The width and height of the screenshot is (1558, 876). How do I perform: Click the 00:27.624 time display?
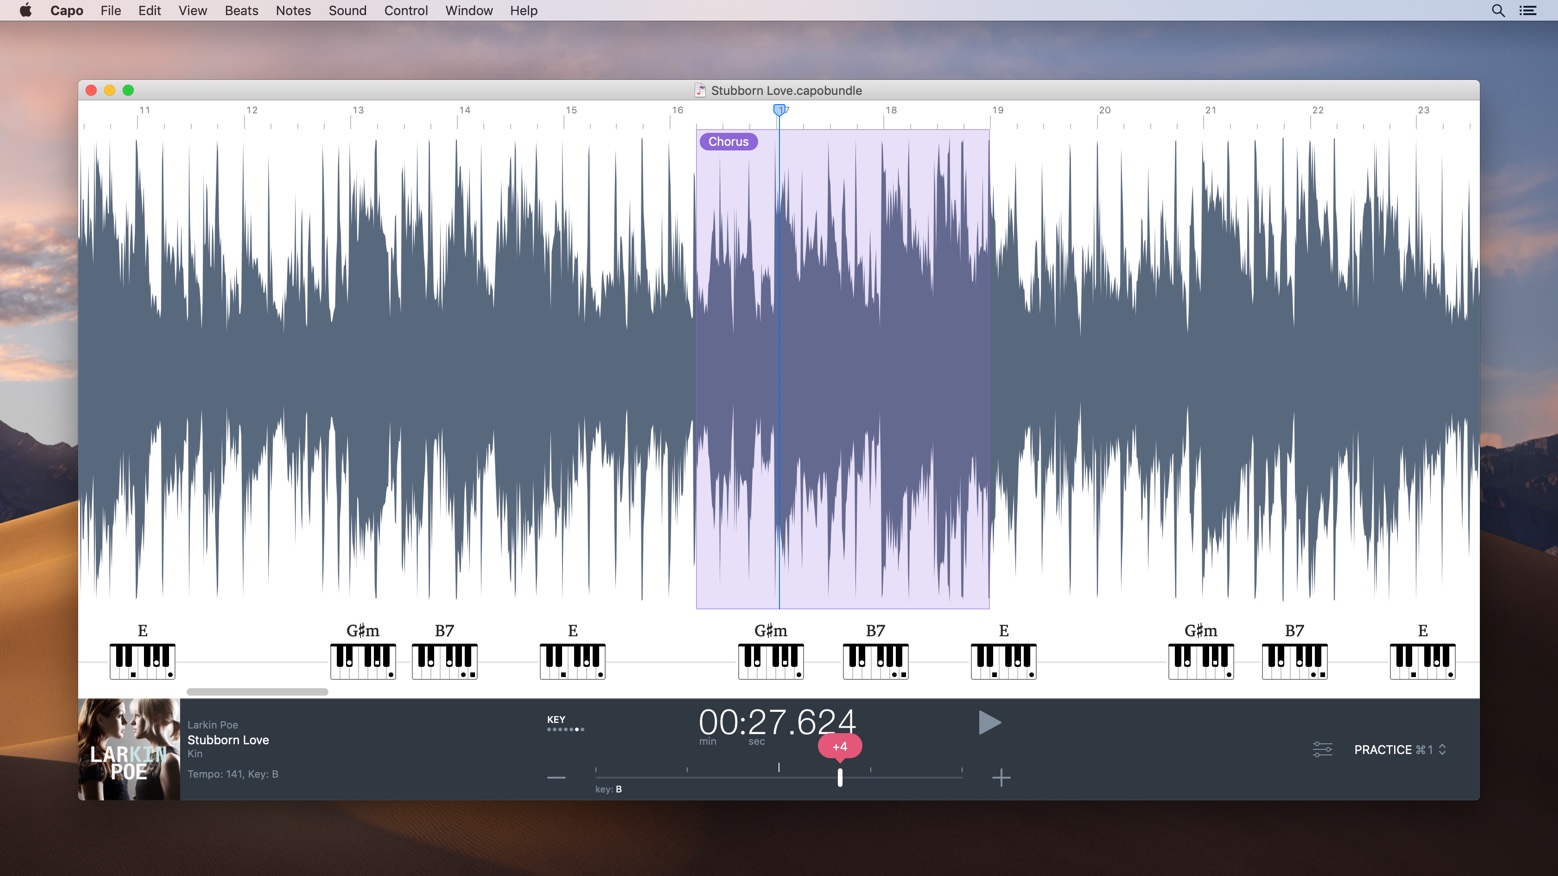777,722
